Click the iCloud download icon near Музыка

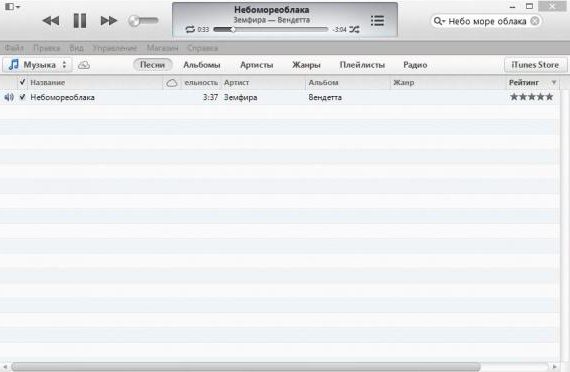(x=84, y=65)
